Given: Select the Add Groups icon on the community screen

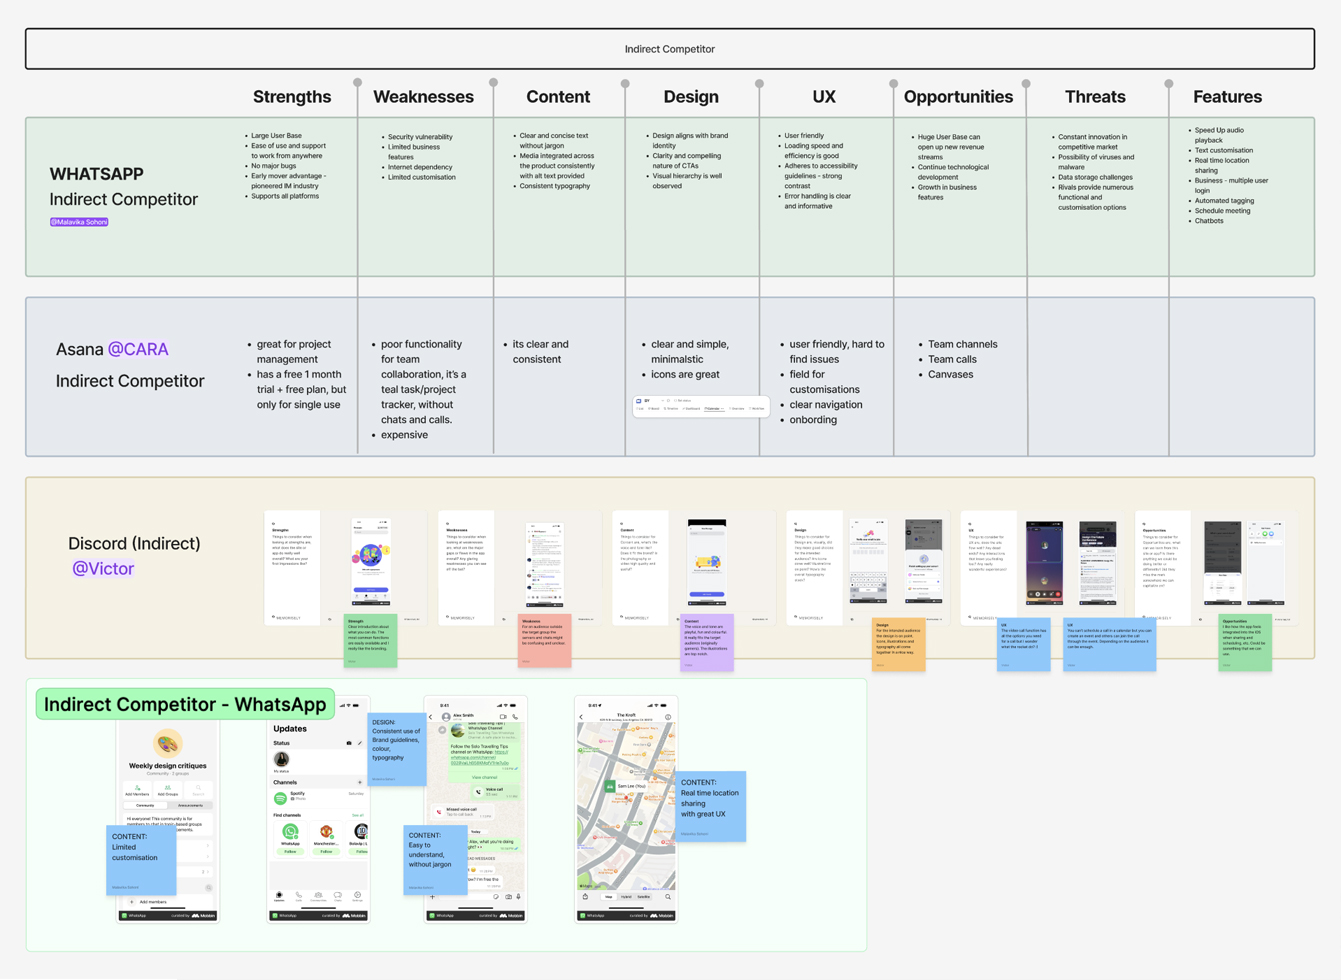Looking at the screenshot, I should [x=167, y=788].
